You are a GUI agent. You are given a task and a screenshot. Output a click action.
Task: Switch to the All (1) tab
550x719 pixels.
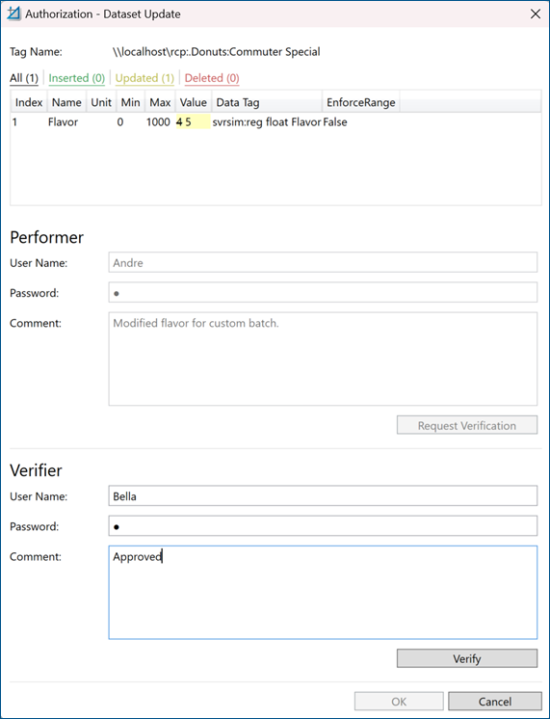click(x=24, y=78)
